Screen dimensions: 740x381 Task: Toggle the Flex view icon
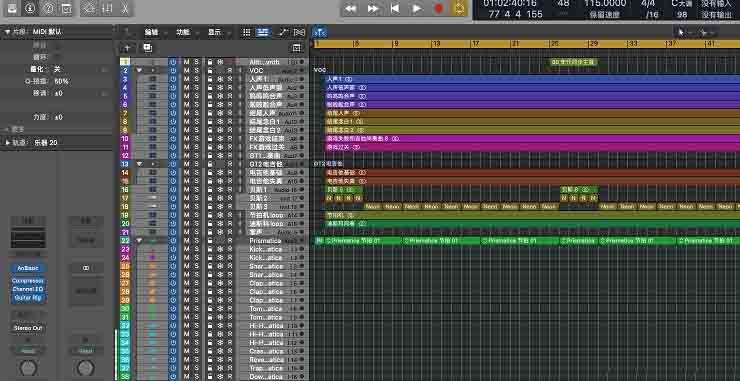point(299,32)
